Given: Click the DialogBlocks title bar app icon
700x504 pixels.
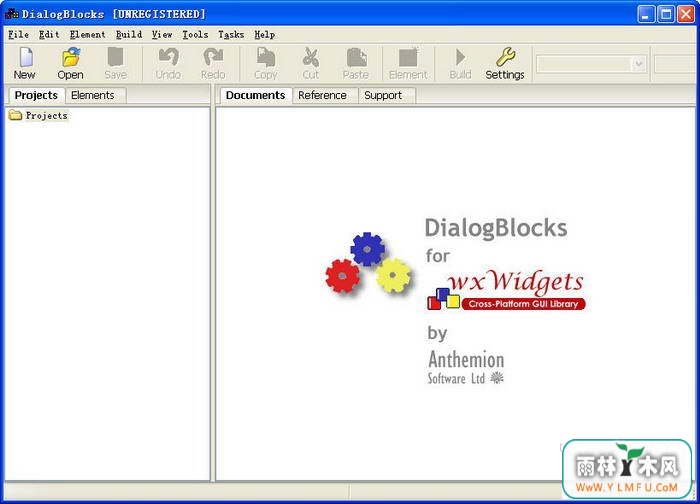Looking at the screenshot, I should pos(12,14).
